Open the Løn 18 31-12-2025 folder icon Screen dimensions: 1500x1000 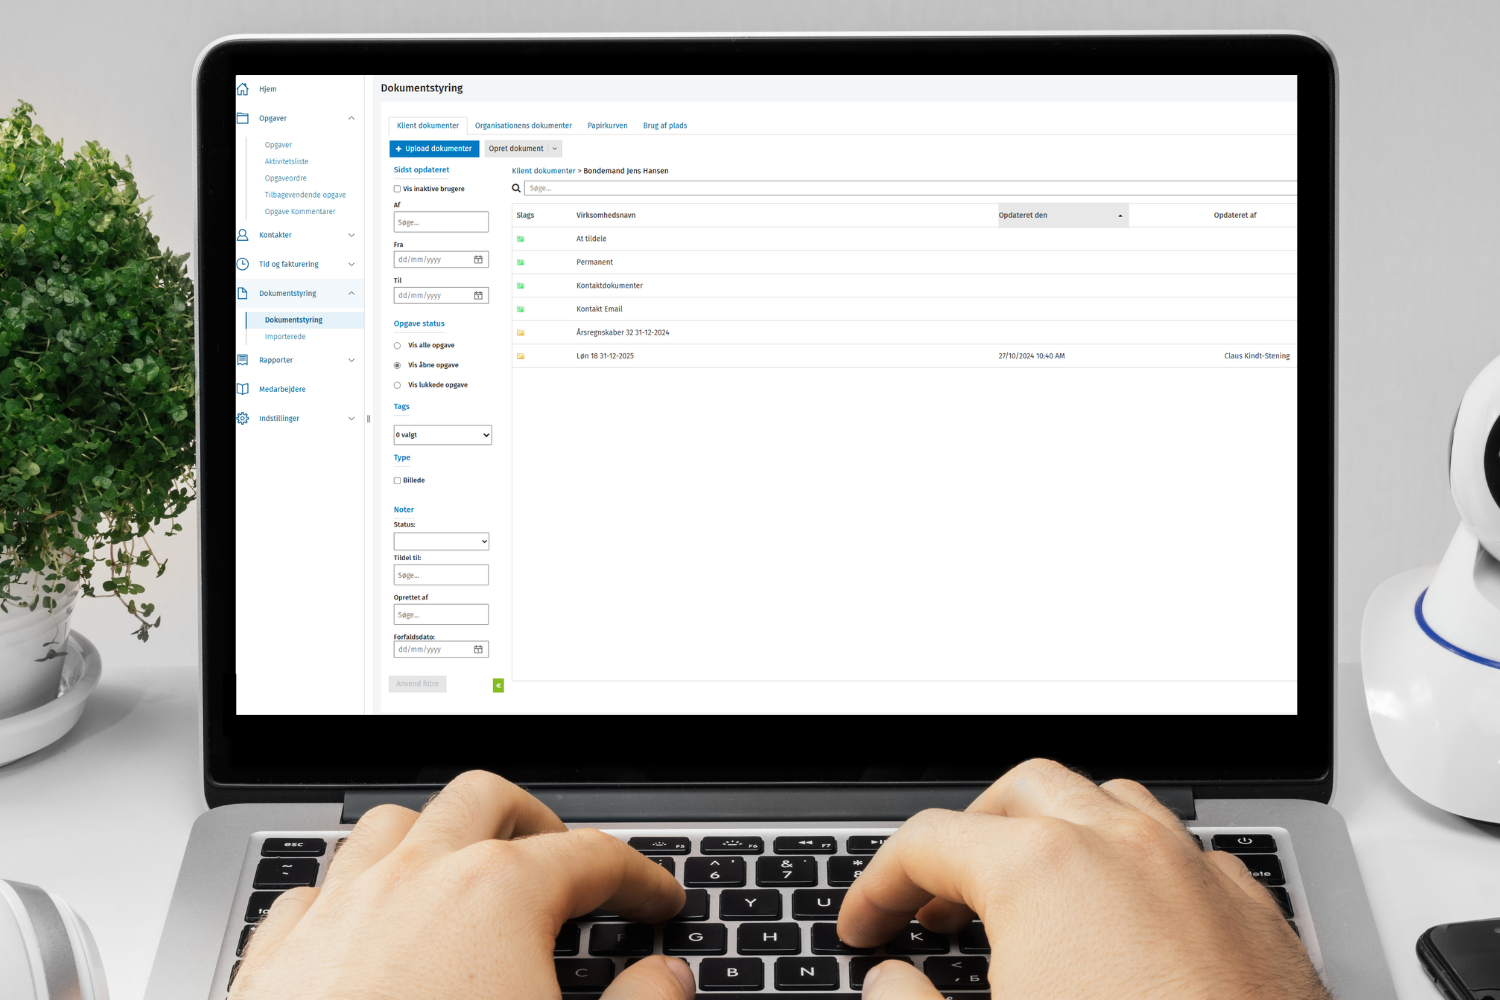(x=520, y=356)
